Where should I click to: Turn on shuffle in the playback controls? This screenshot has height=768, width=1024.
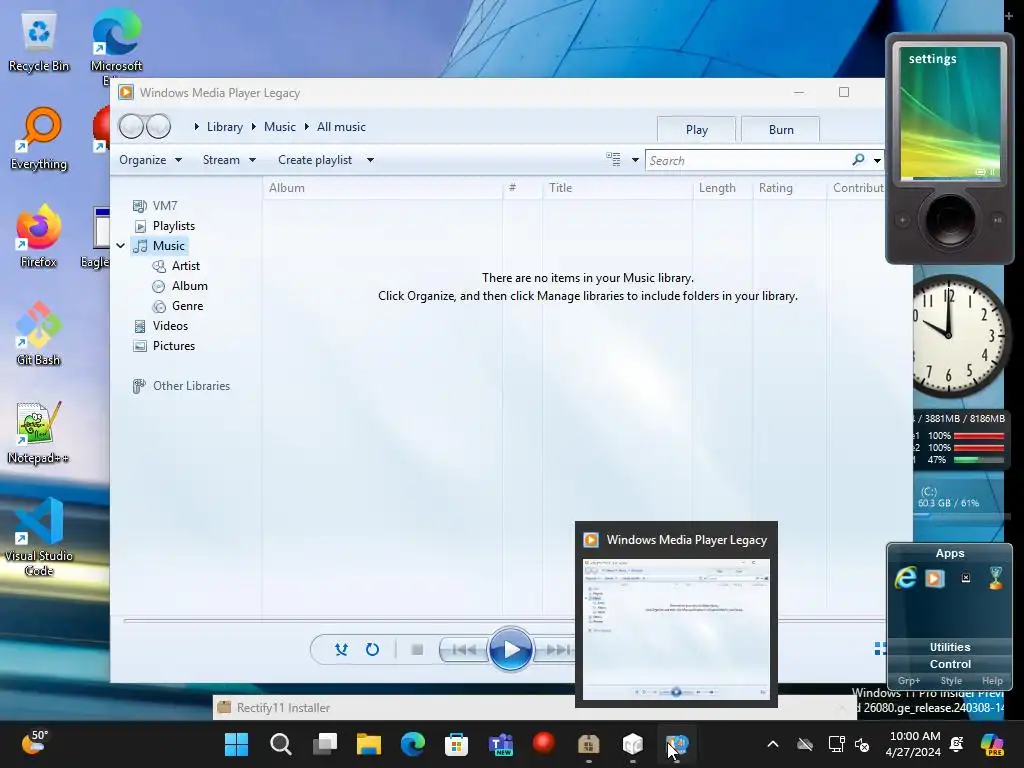coord(341,649)
